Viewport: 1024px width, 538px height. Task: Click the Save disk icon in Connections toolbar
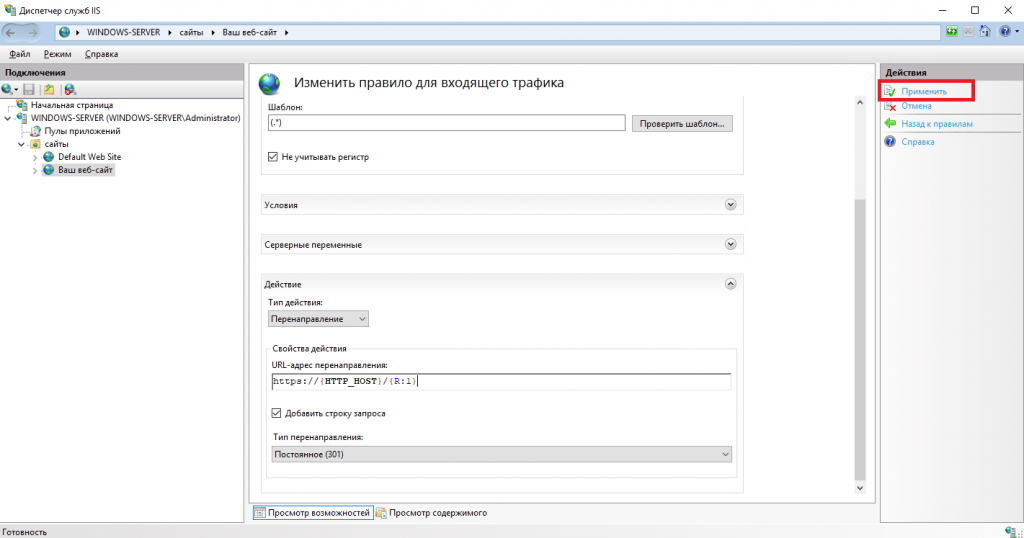click(29, 89)
